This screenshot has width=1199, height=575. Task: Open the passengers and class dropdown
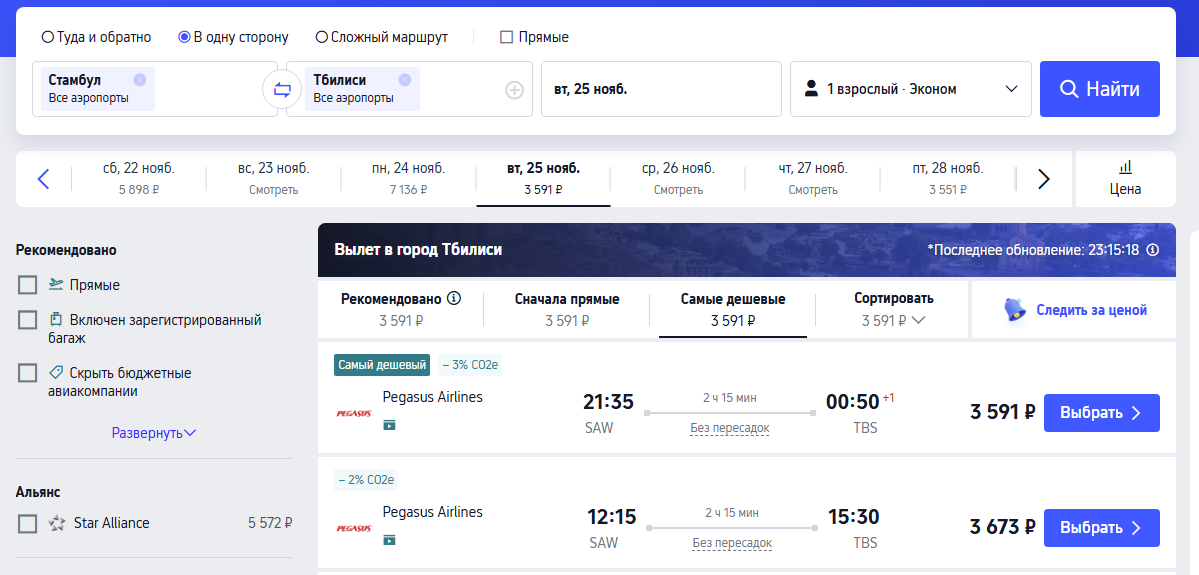pyautogui.click(x=910, y=89)
